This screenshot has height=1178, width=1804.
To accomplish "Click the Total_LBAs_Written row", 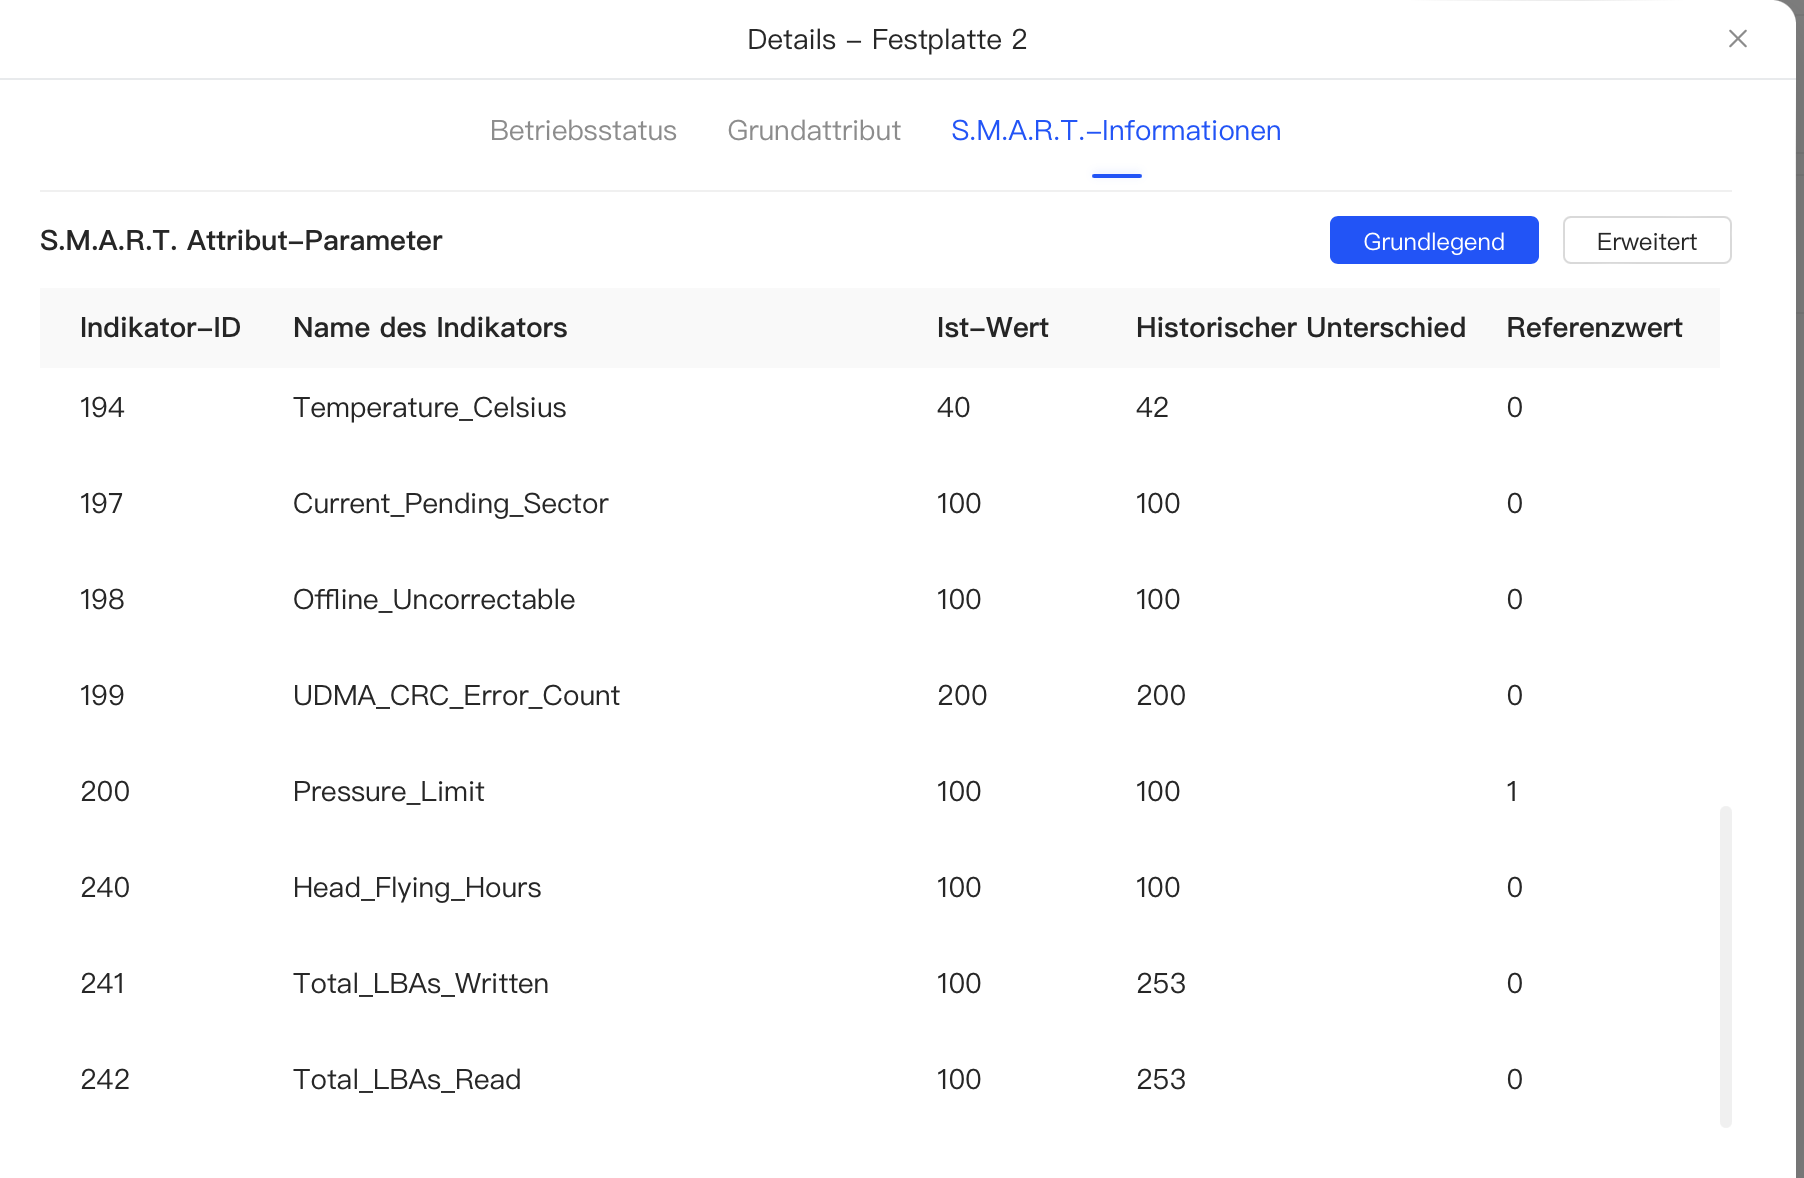I will (x=421, y=984).
